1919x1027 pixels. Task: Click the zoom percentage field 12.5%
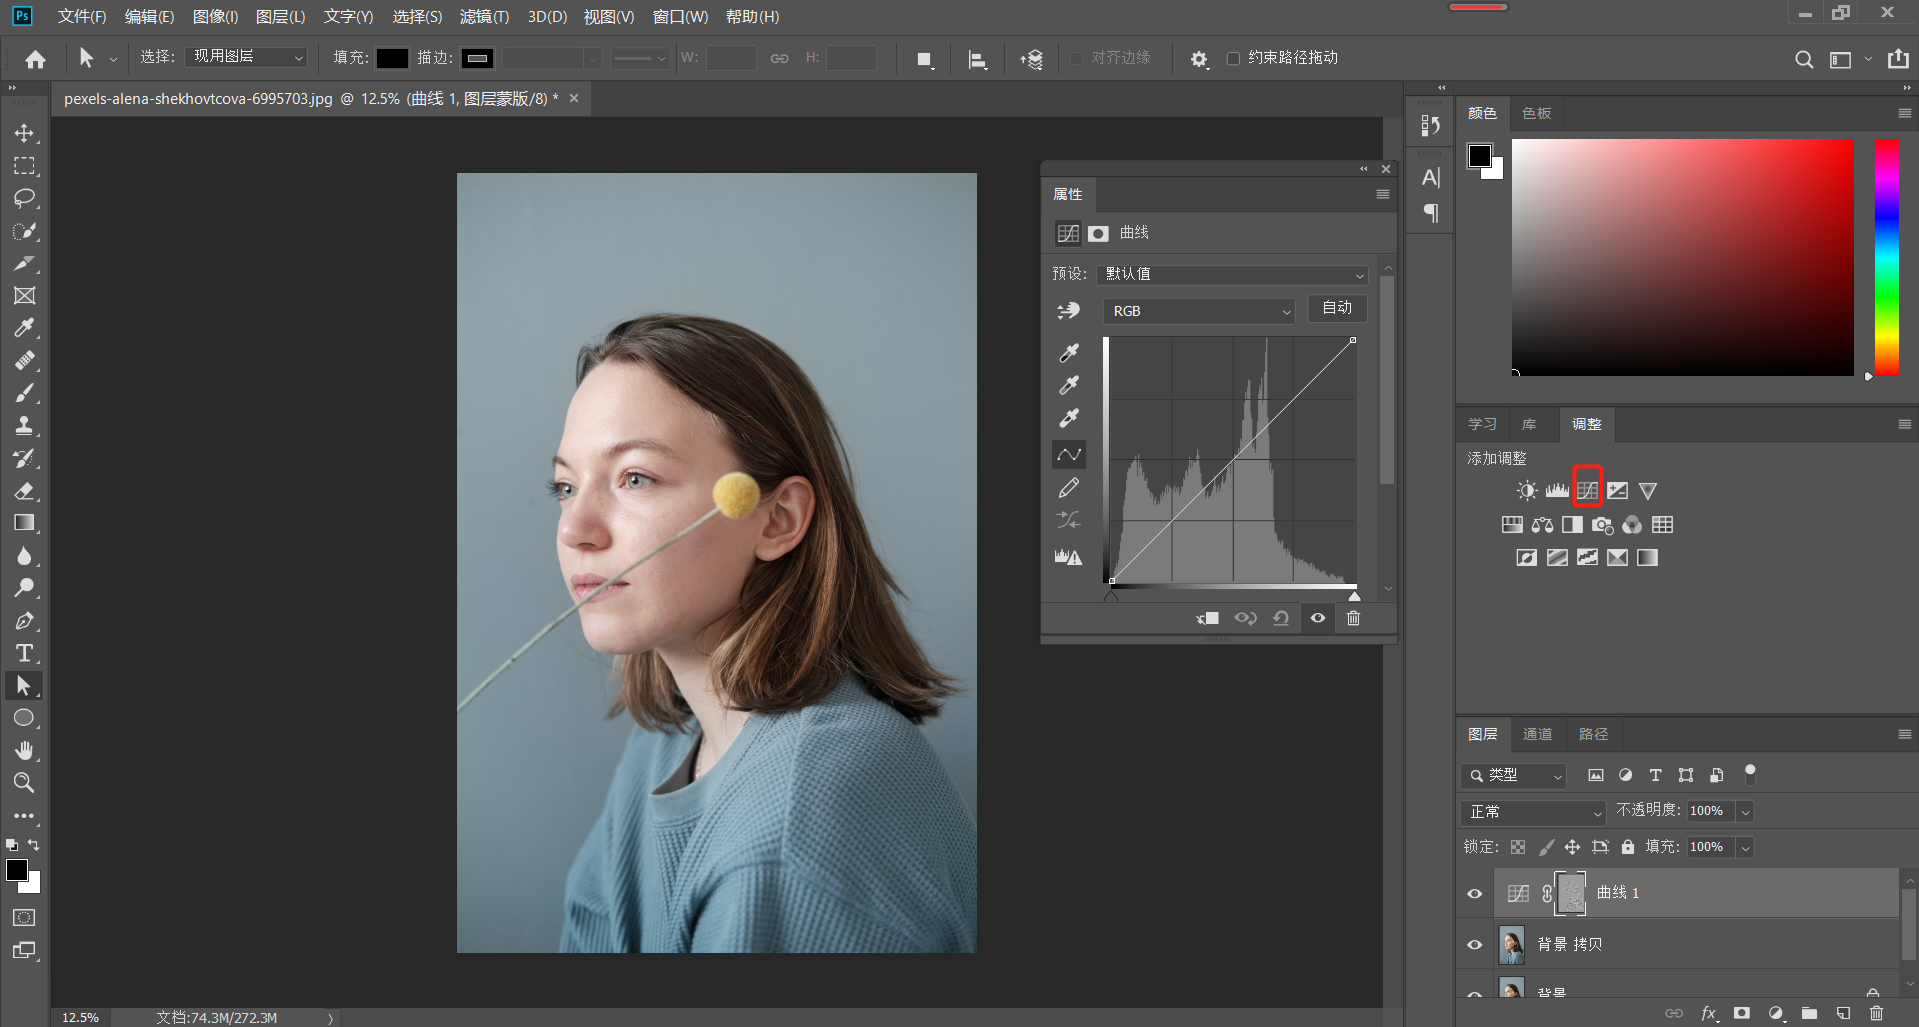(80, 1017)
